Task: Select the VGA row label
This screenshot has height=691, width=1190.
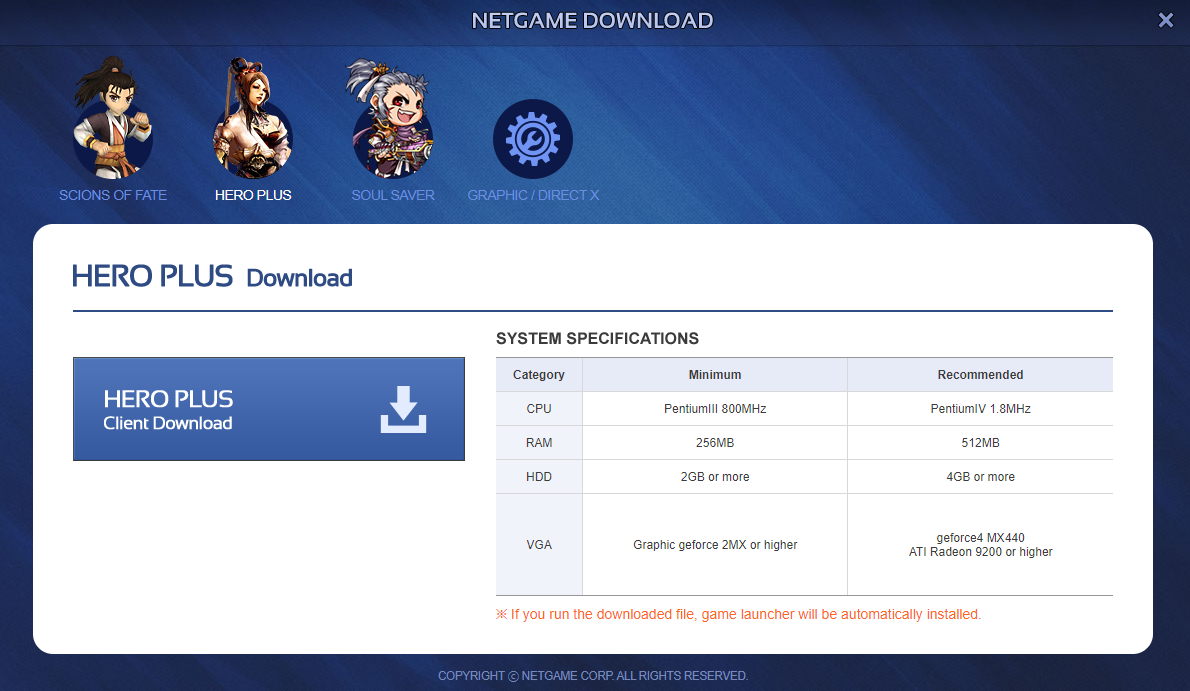Action: (x=539, y=545)
